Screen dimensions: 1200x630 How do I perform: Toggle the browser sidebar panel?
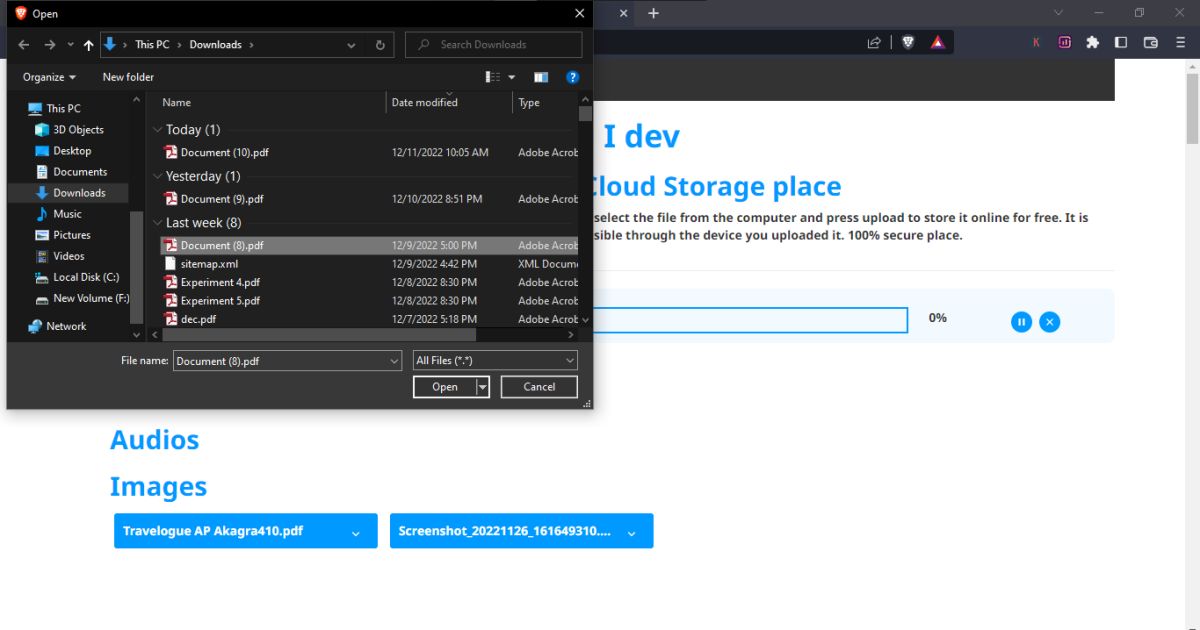coord(1121,42)
